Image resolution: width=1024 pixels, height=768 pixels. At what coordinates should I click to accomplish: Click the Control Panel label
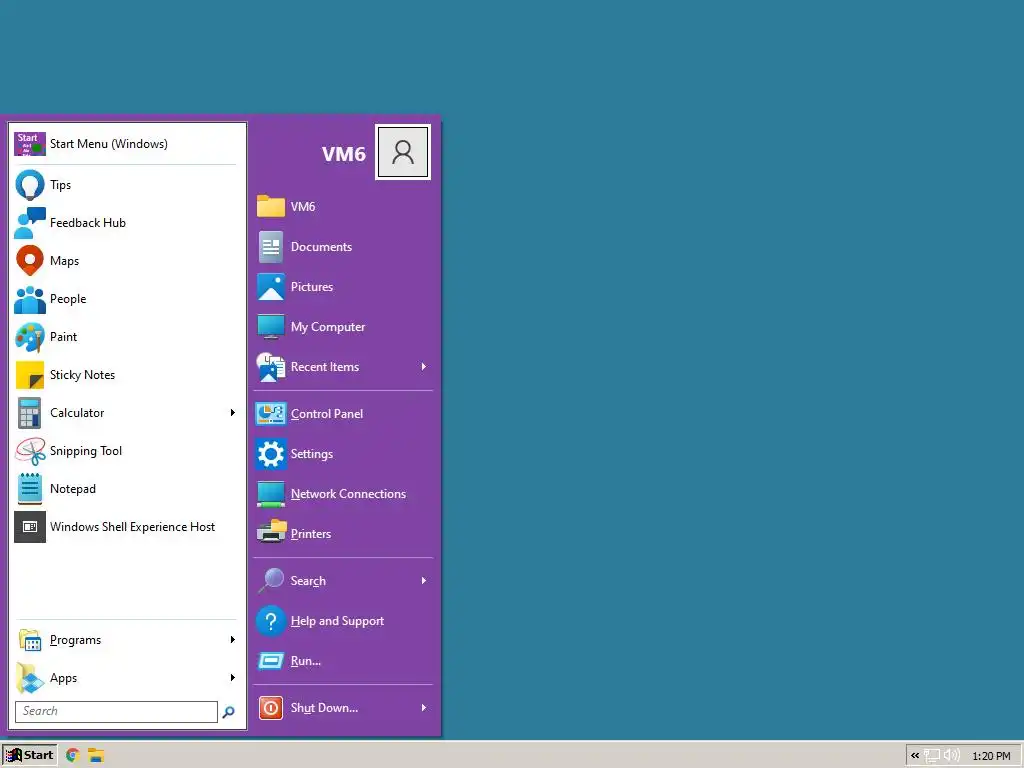327,414
